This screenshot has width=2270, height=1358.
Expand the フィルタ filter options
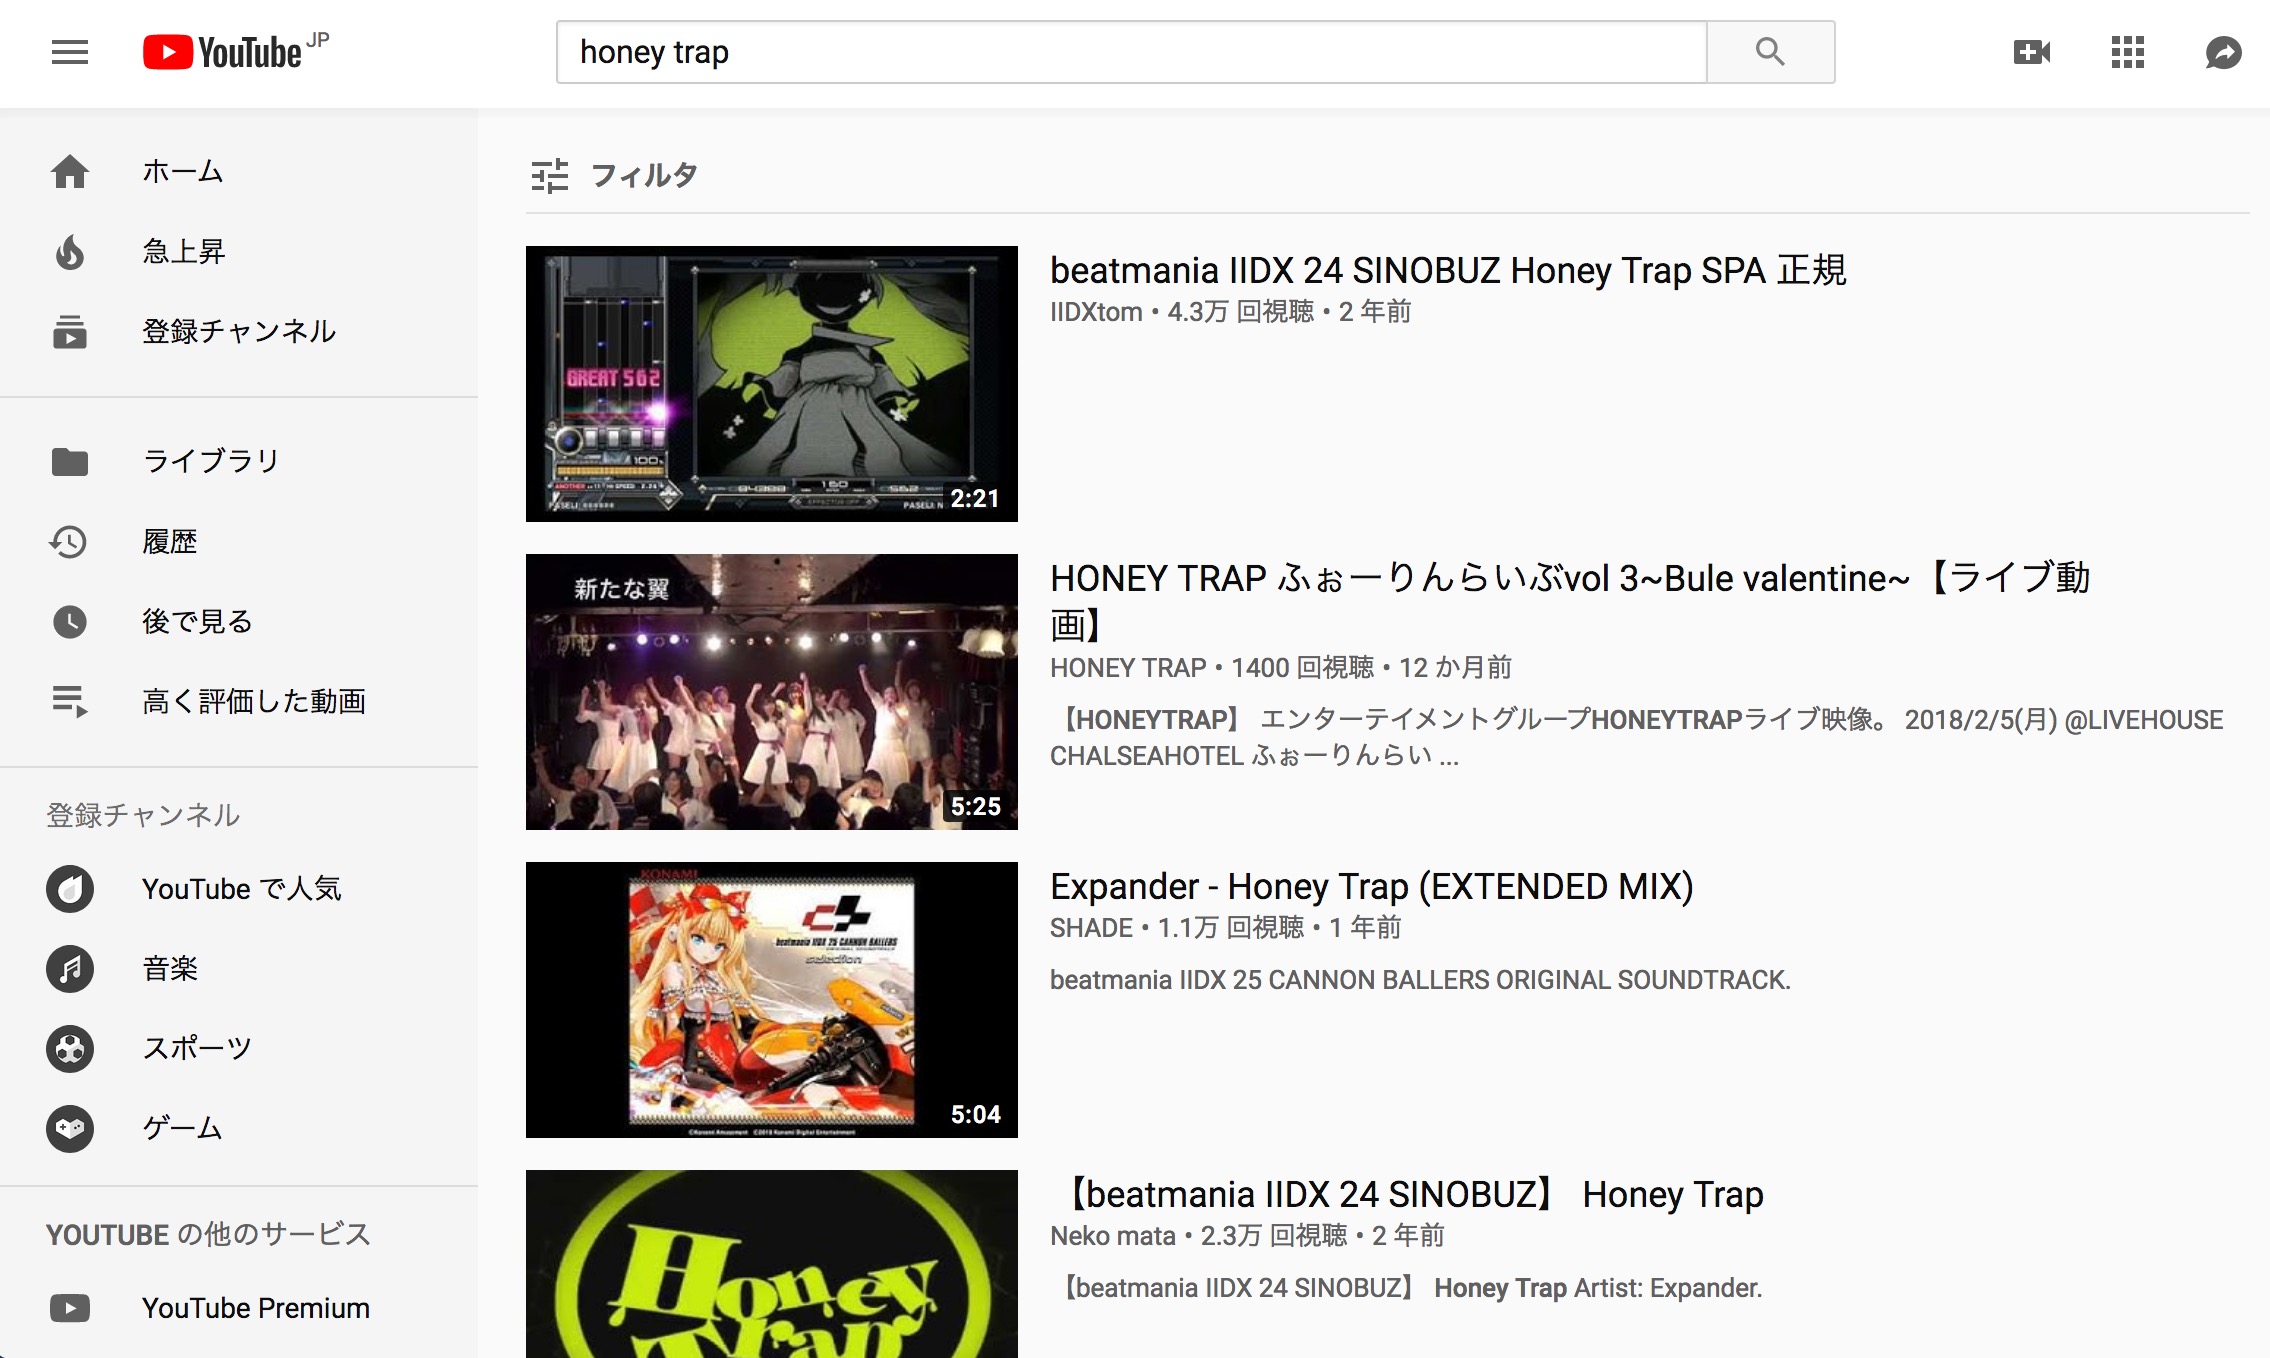614,176
